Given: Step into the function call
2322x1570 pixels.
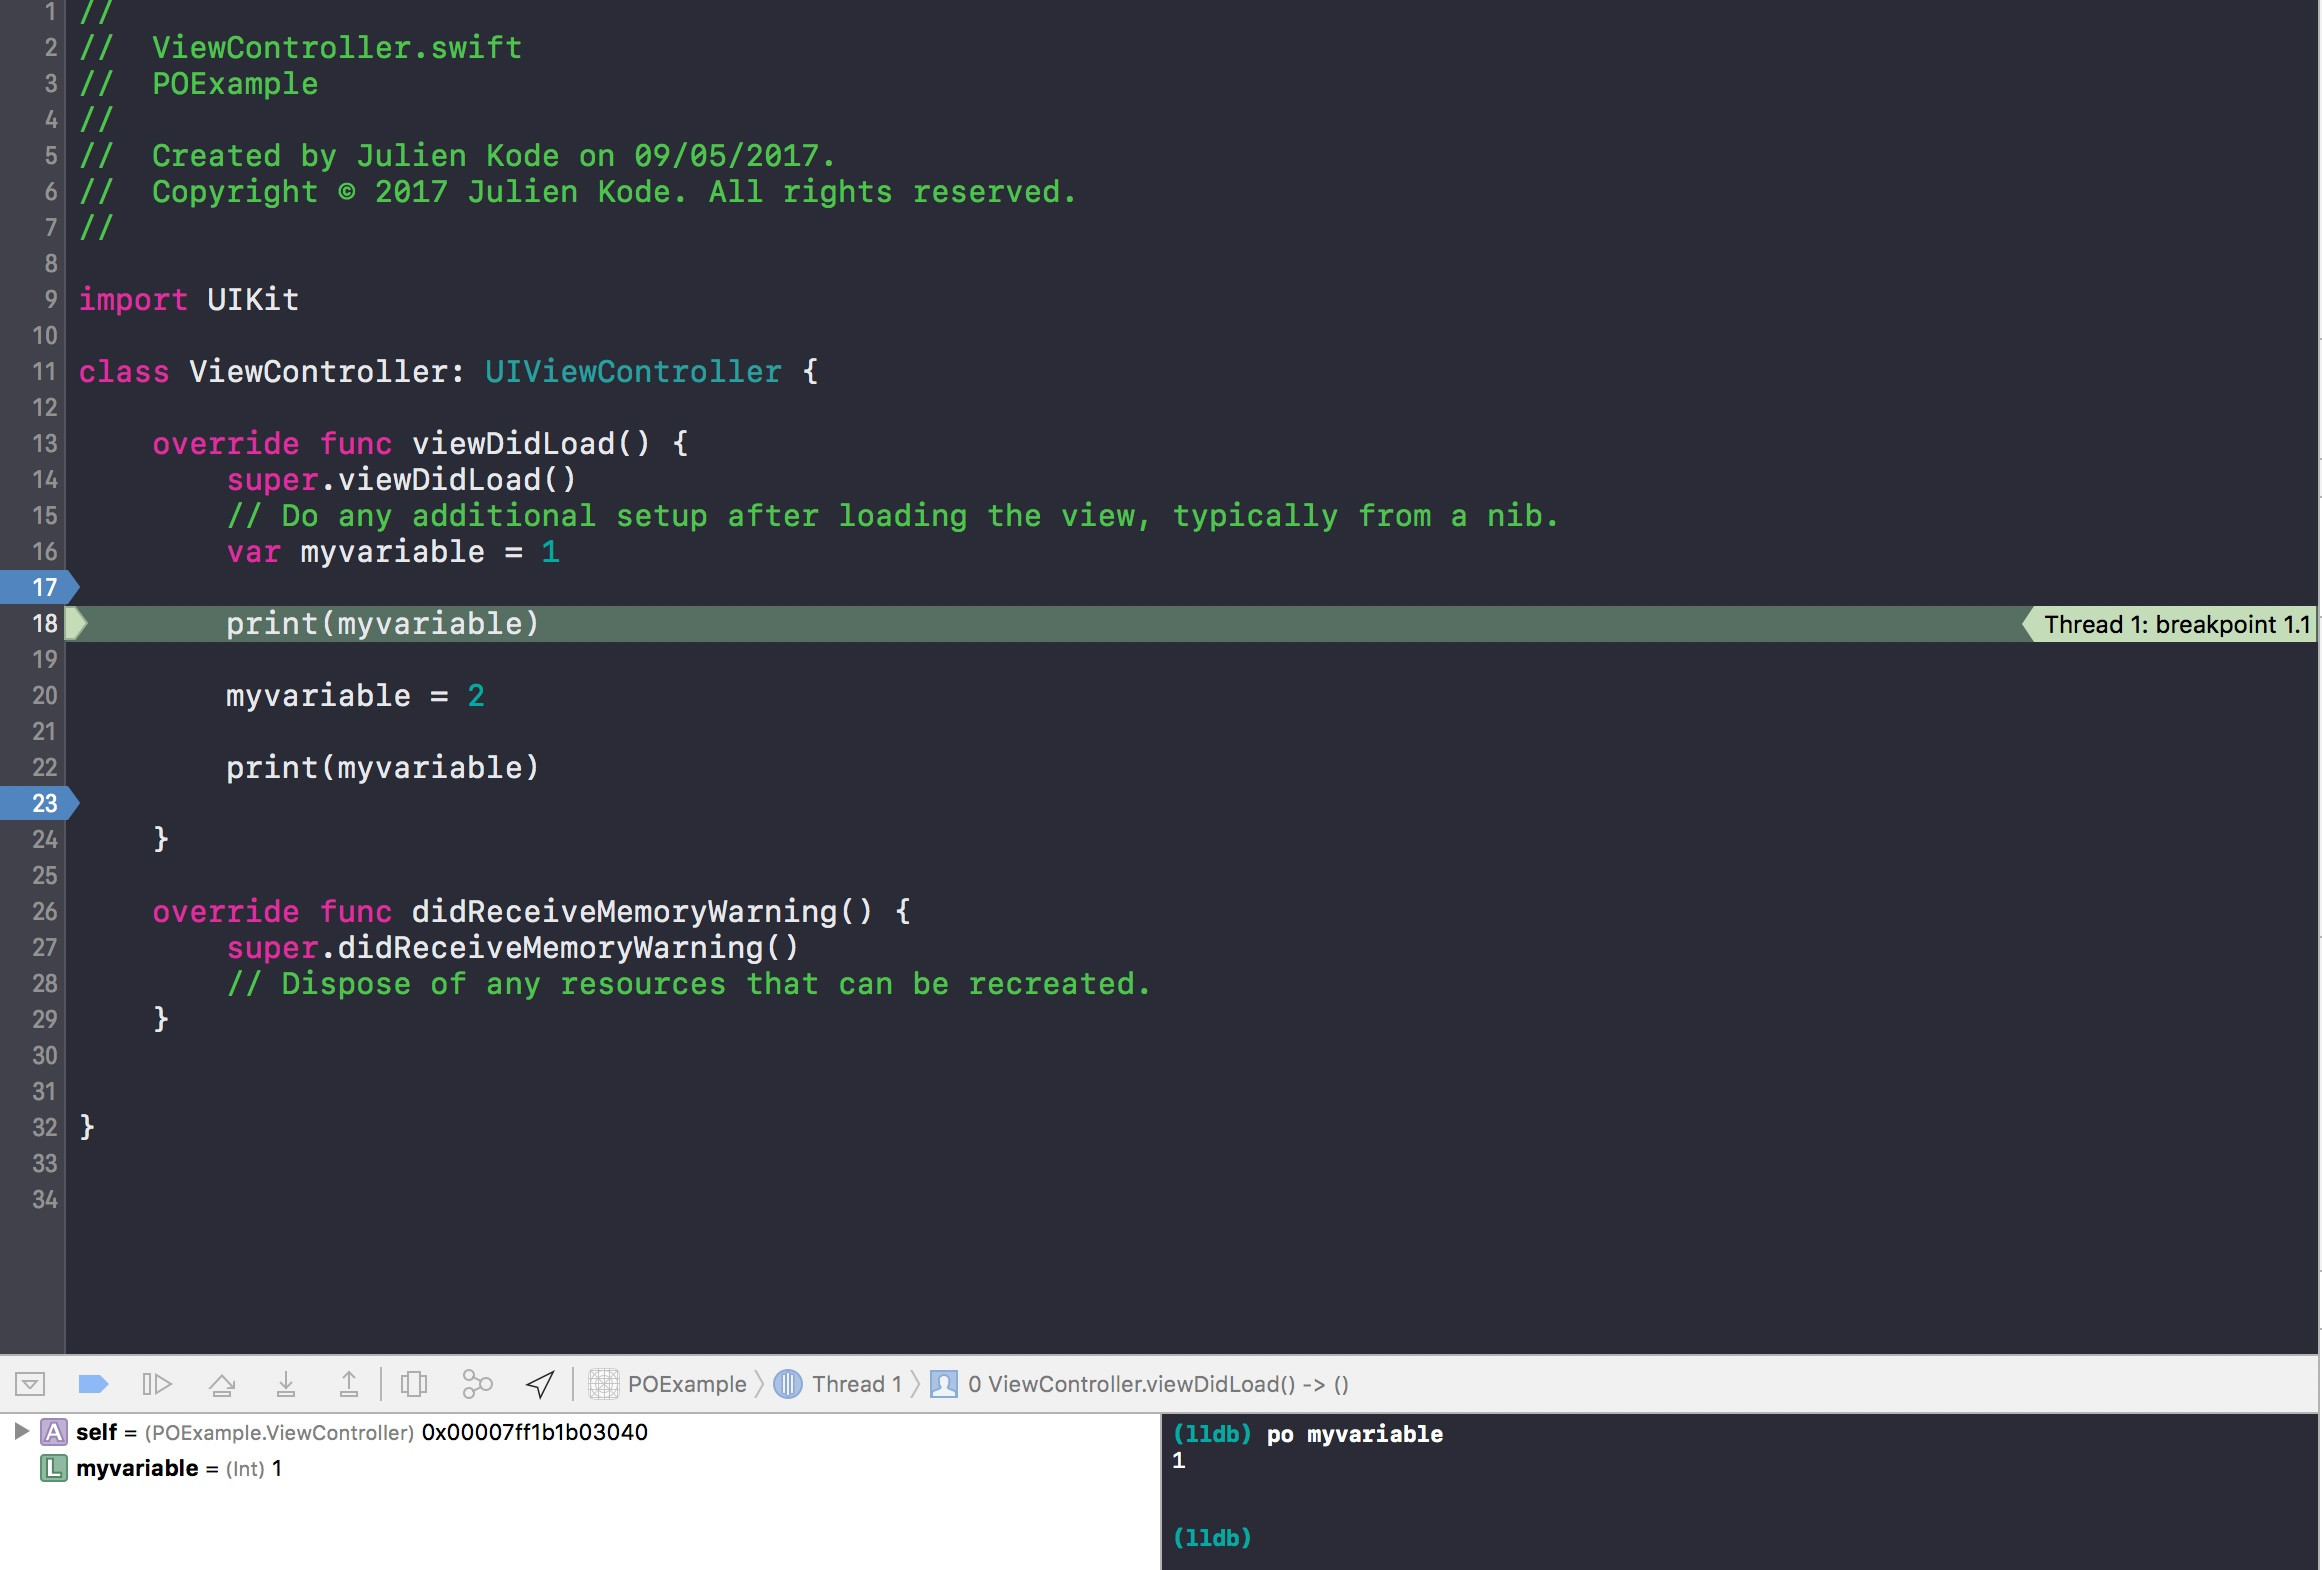Looking at the screenshot, I should click(286, 1384).
